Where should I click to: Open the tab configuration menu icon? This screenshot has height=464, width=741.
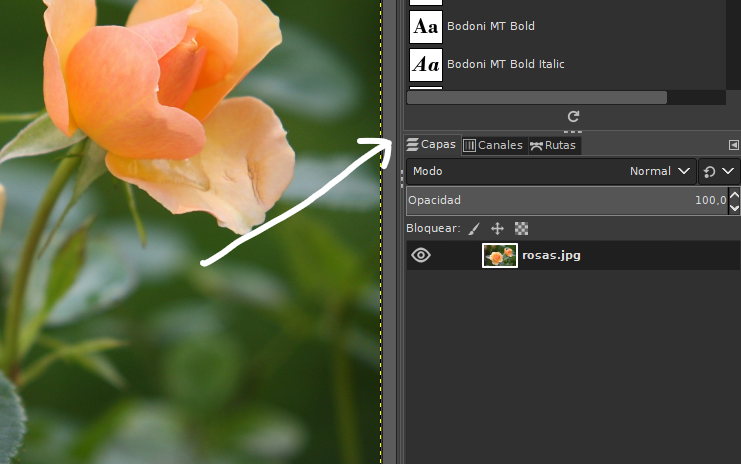734,145
